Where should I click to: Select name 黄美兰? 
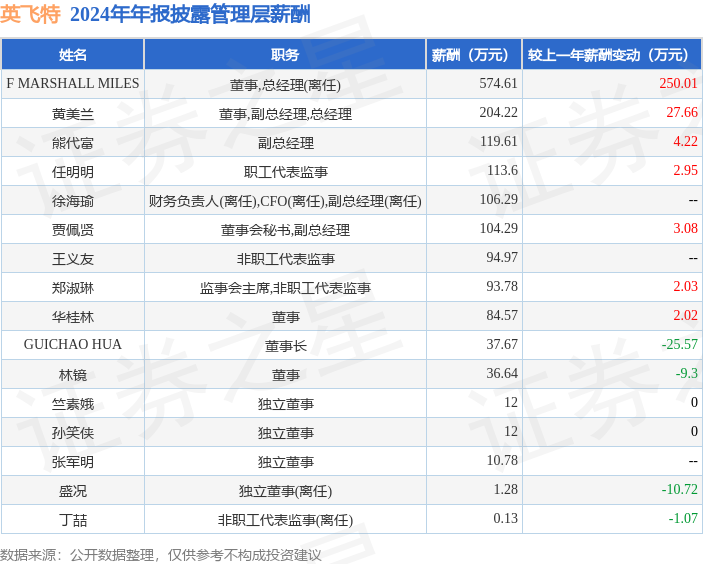point(73,114)
